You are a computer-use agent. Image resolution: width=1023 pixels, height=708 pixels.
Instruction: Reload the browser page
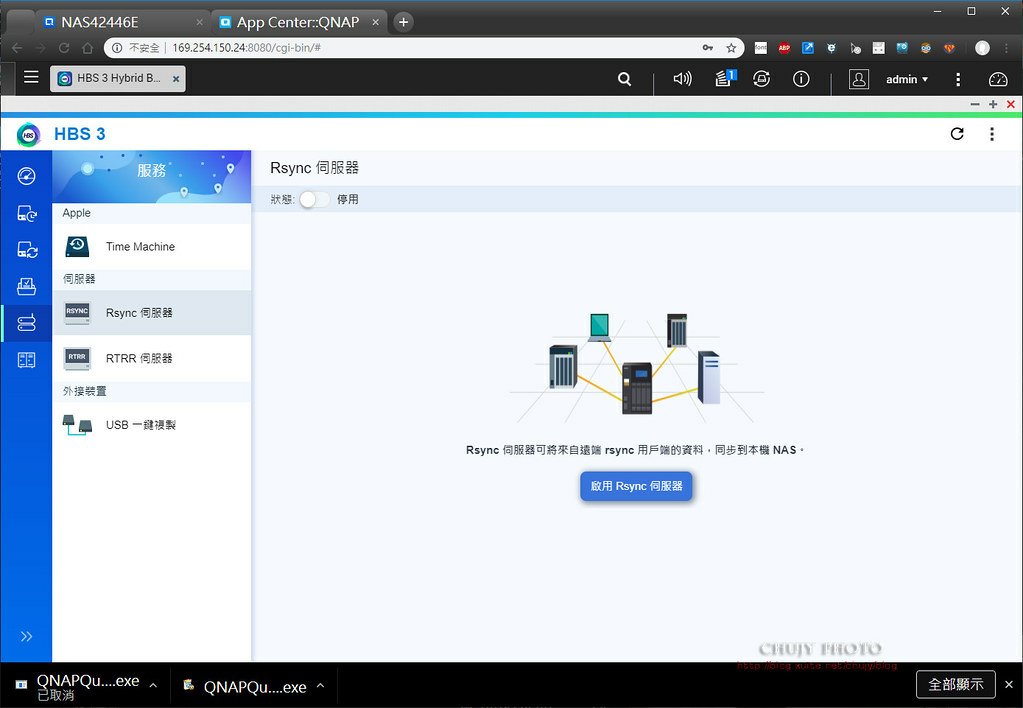coord(64,48)
